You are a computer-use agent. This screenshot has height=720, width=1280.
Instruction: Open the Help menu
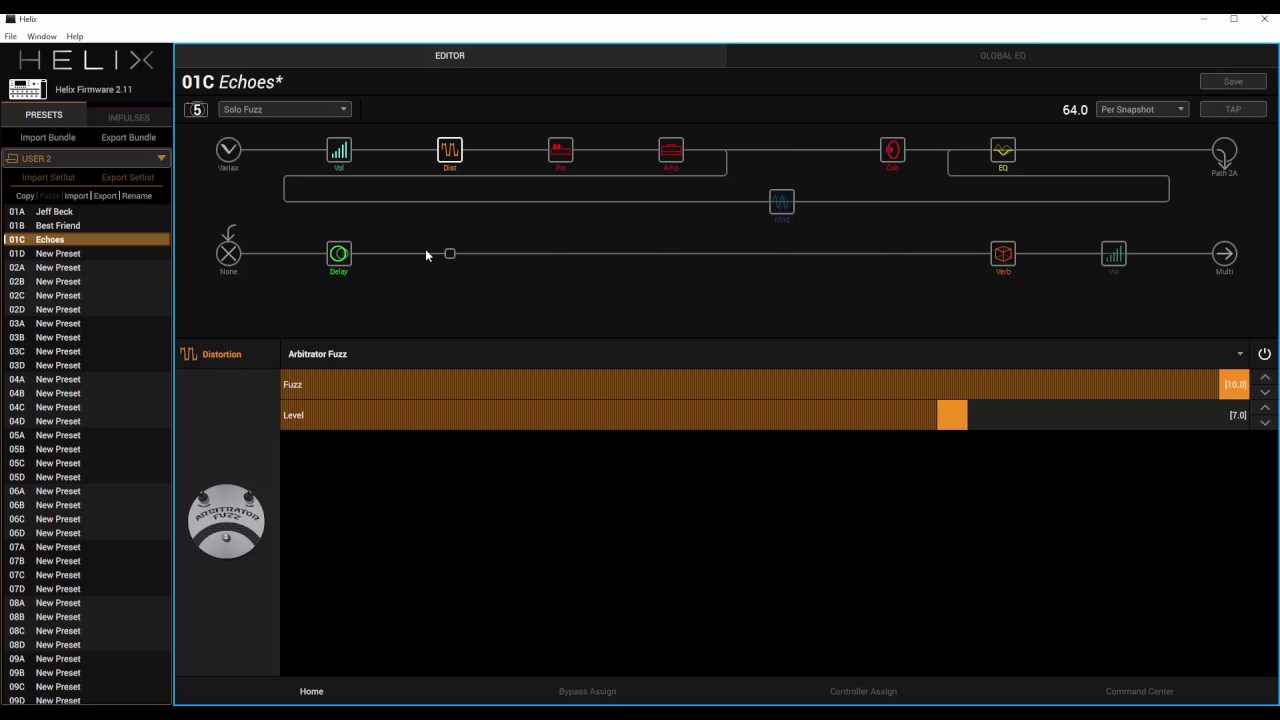click(75, 37)
